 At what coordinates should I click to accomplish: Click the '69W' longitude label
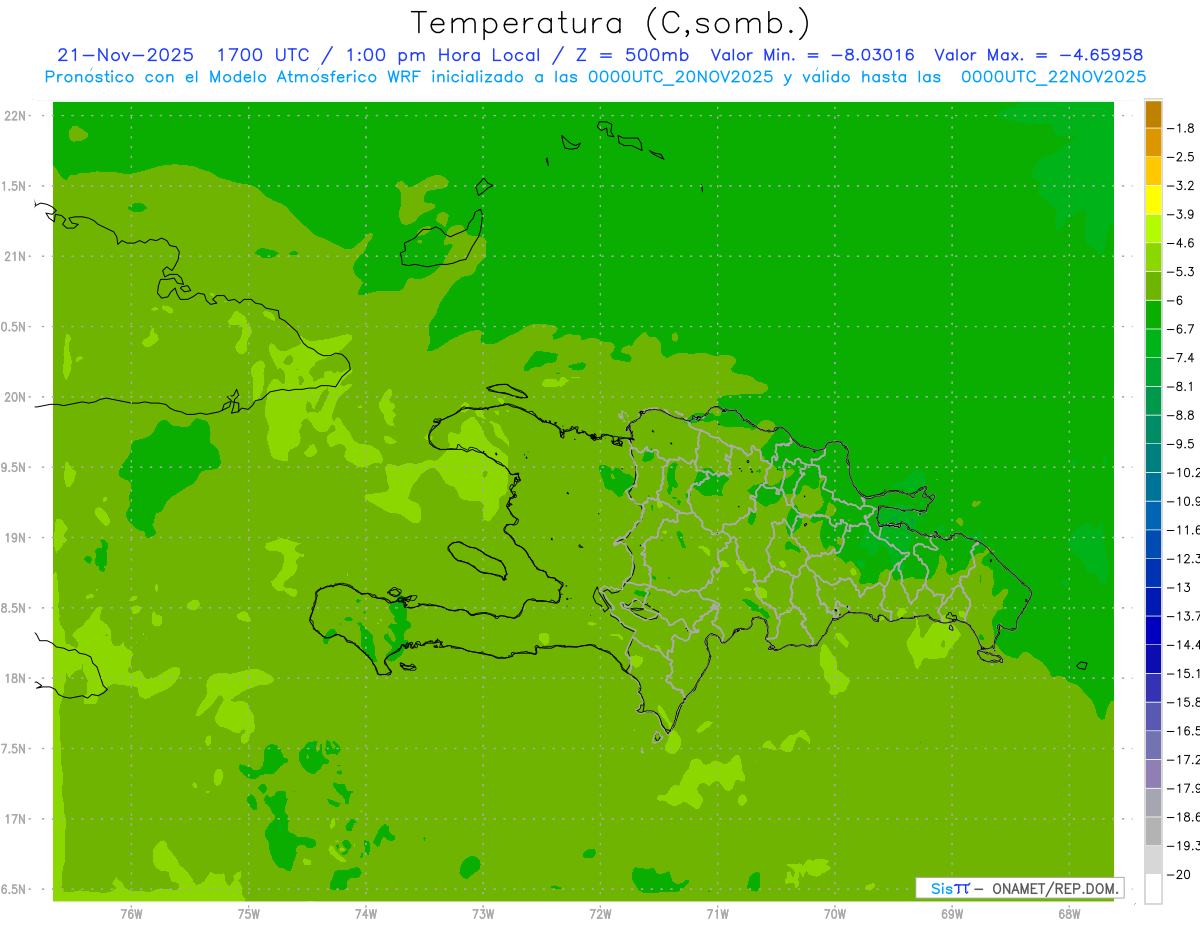(952, 914)
